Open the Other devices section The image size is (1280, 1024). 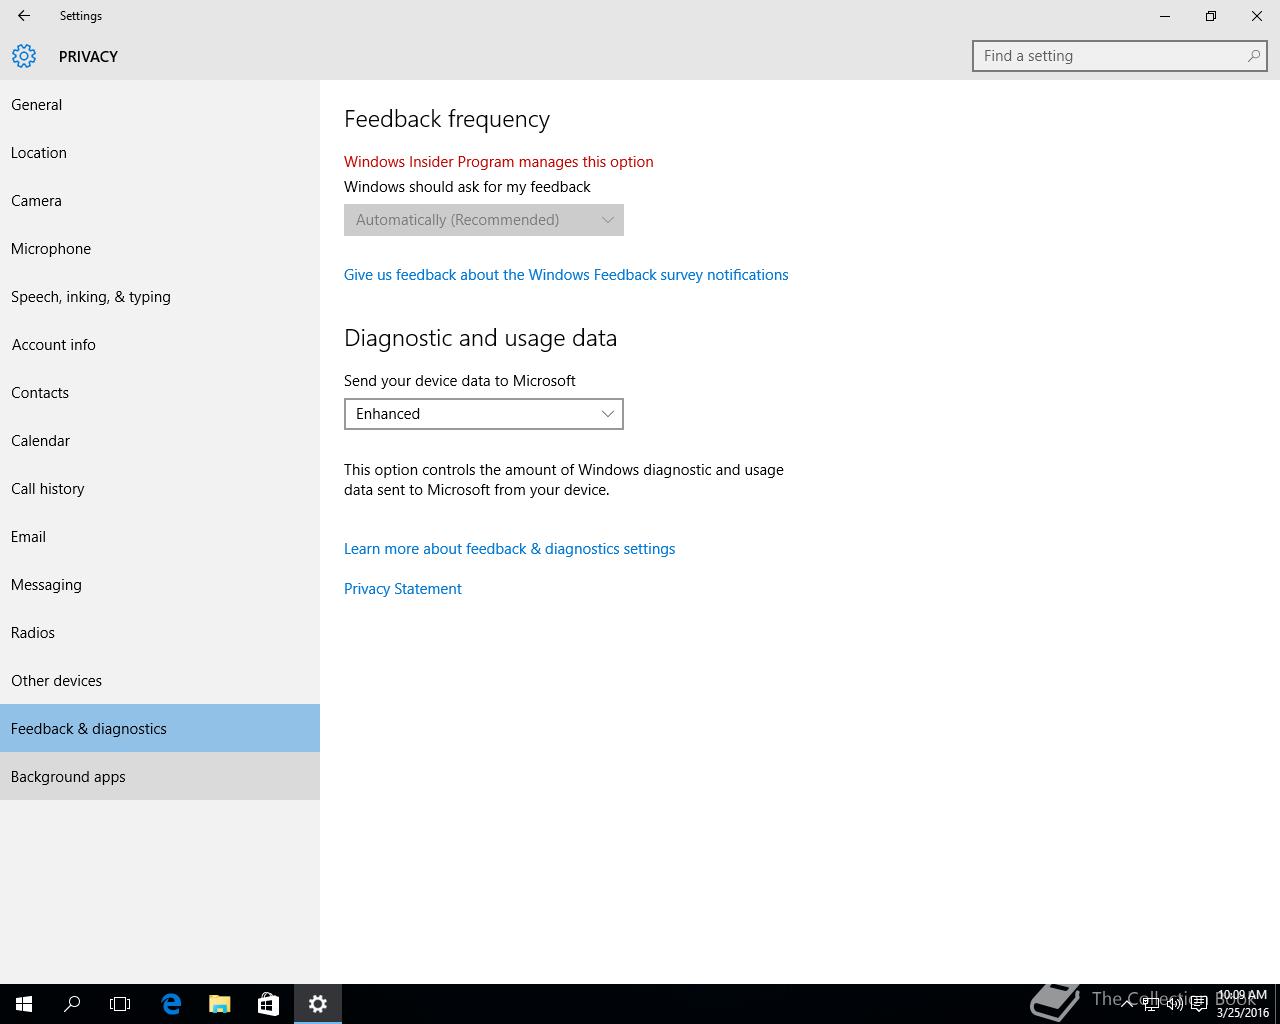point(160,680)
